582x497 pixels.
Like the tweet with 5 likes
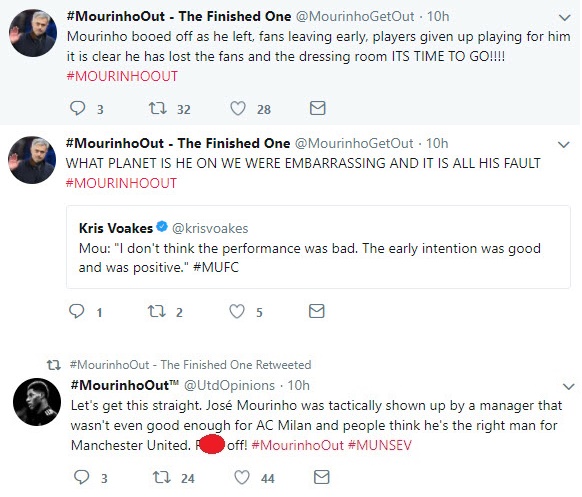pos(237,311)
